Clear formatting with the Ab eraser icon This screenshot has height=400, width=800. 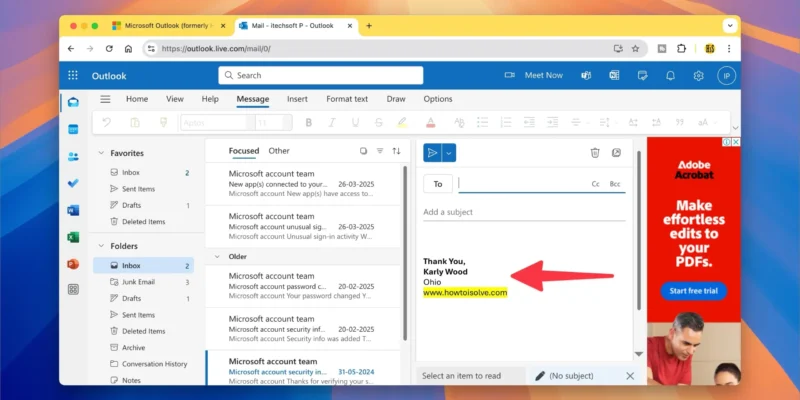coord(459,122)
